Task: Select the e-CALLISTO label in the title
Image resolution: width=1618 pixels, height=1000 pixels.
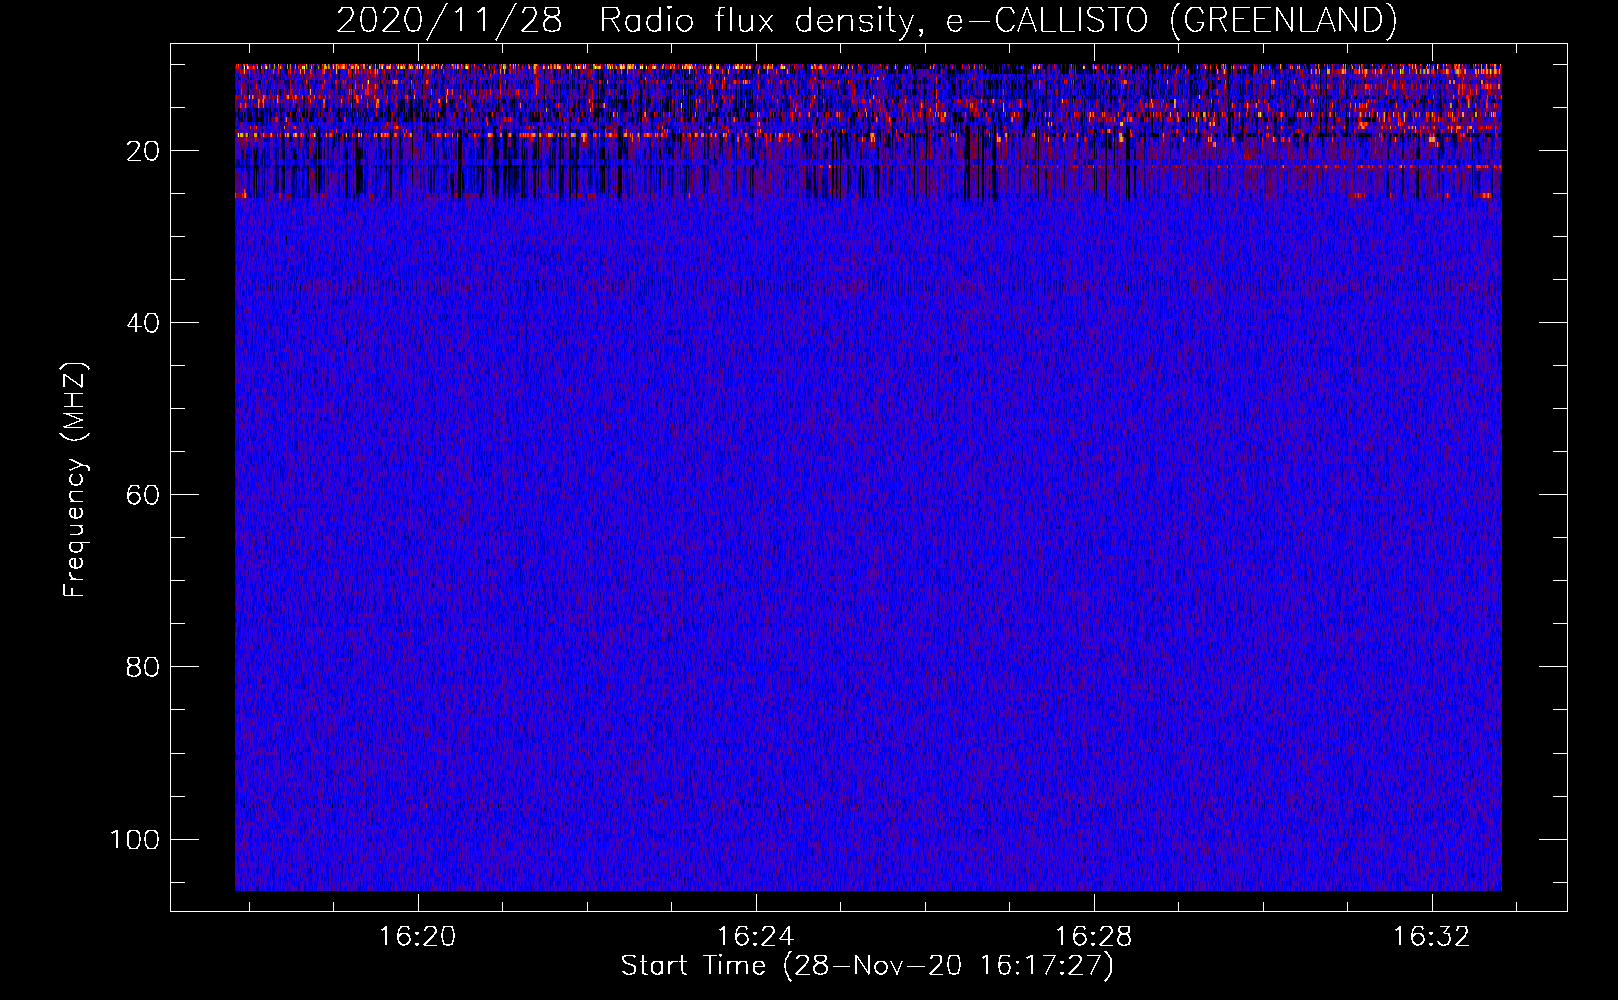Action: click(1046, 20)
